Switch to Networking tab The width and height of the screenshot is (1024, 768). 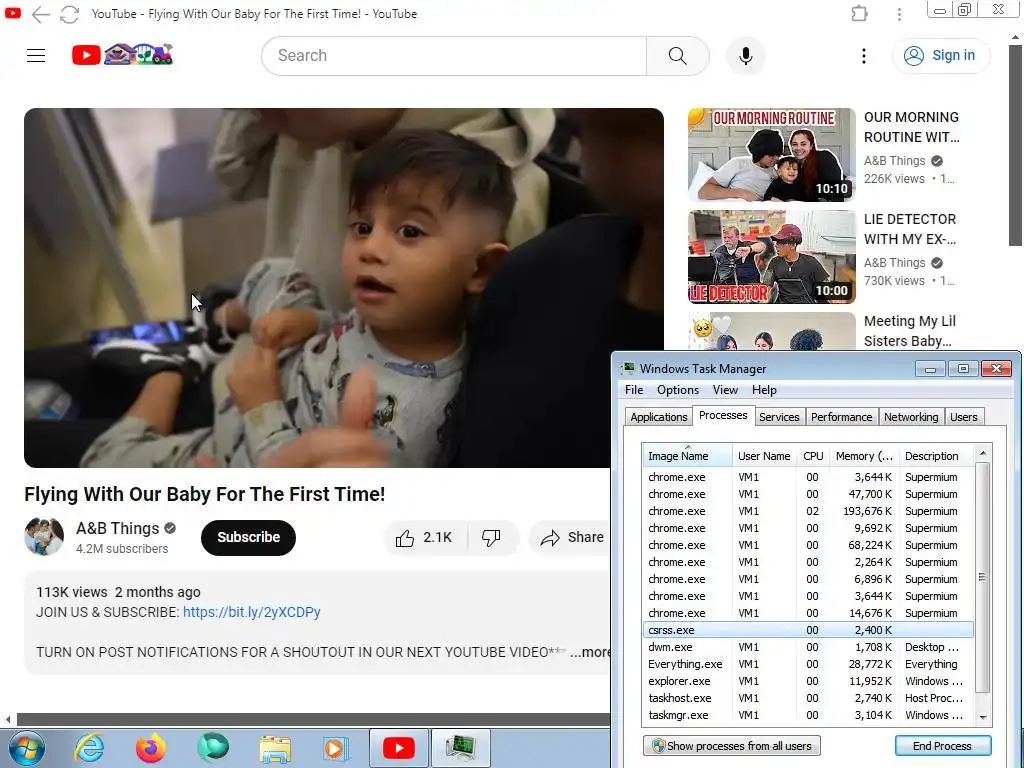[x=911, y=417]
